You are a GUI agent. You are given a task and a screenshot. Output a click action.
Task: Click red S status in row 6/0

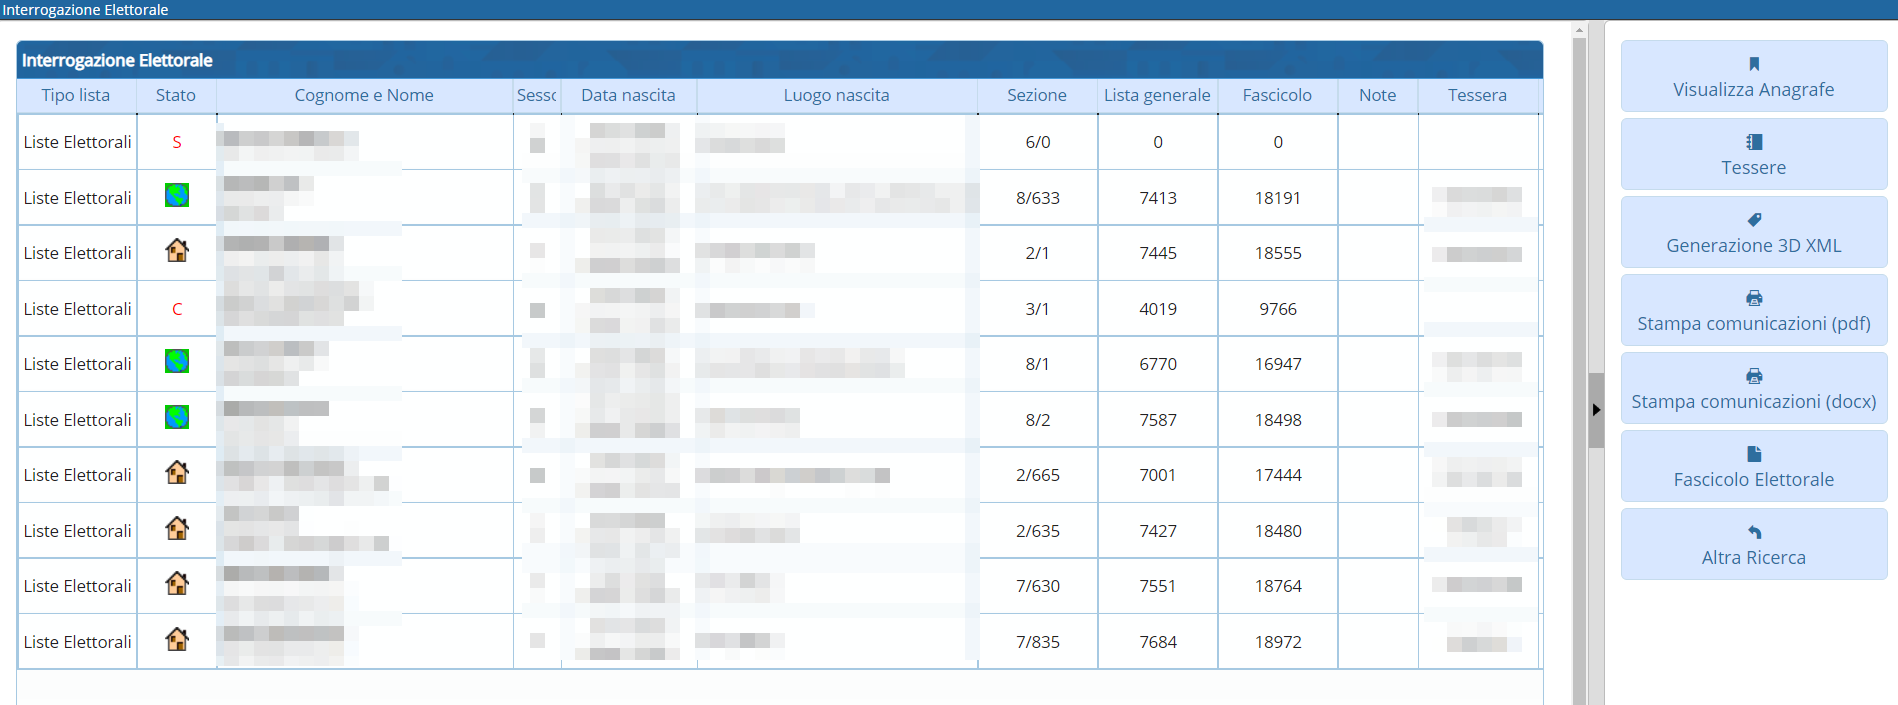(x=177, y=142)
